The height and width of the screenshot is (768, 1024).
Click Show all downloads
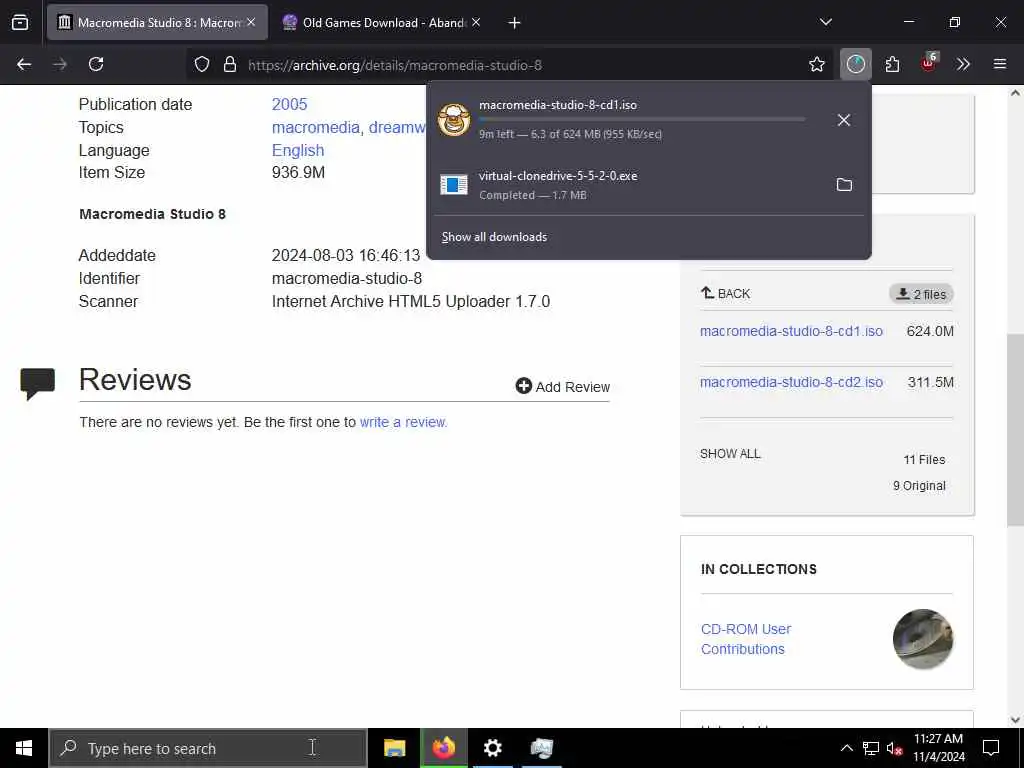[494, 237]
